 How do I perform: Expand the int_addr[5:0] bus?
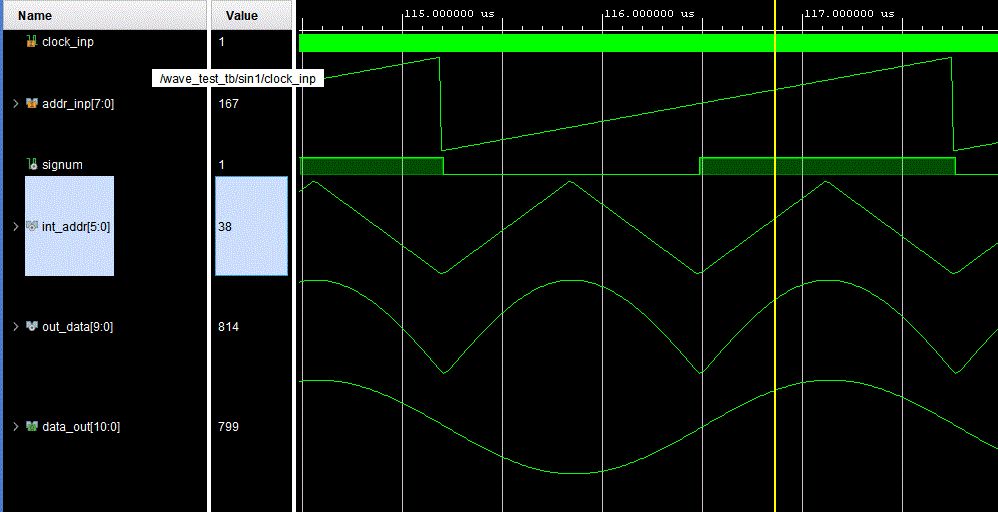click(x=16, y=226)
